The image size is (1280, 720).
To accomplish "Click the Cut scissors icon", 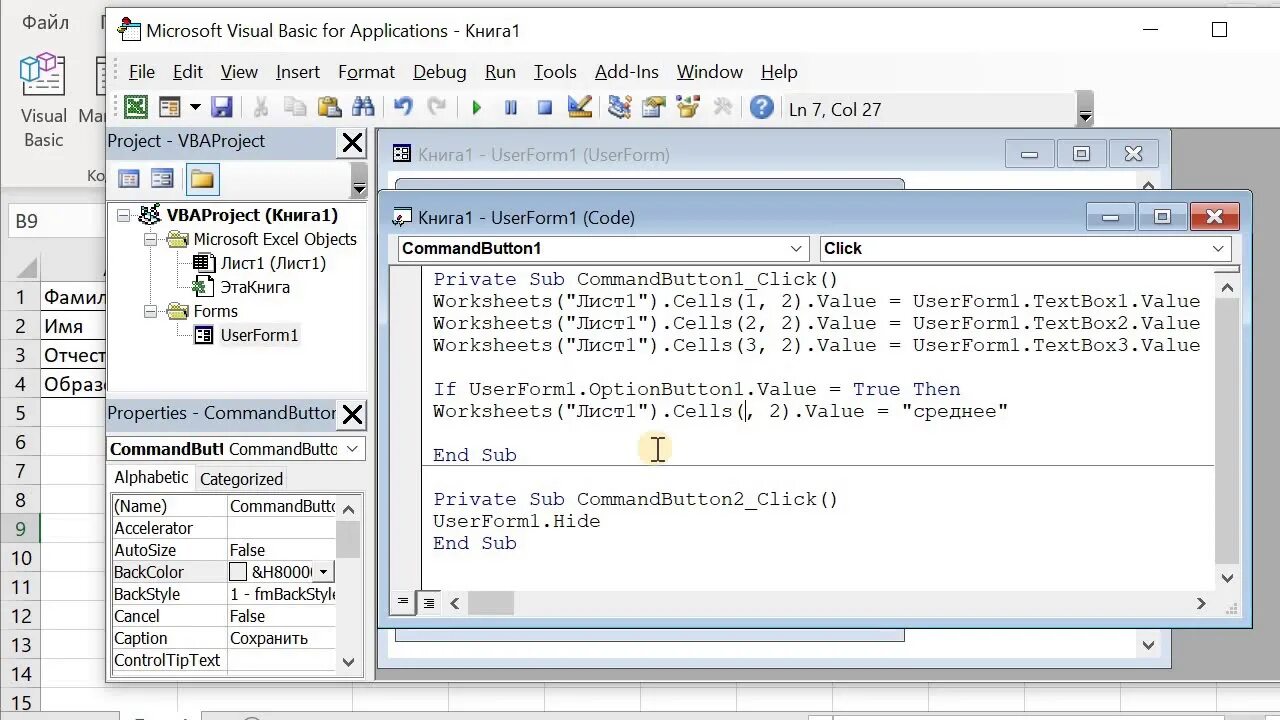I will pyautogui.click(x=261, y=107).
